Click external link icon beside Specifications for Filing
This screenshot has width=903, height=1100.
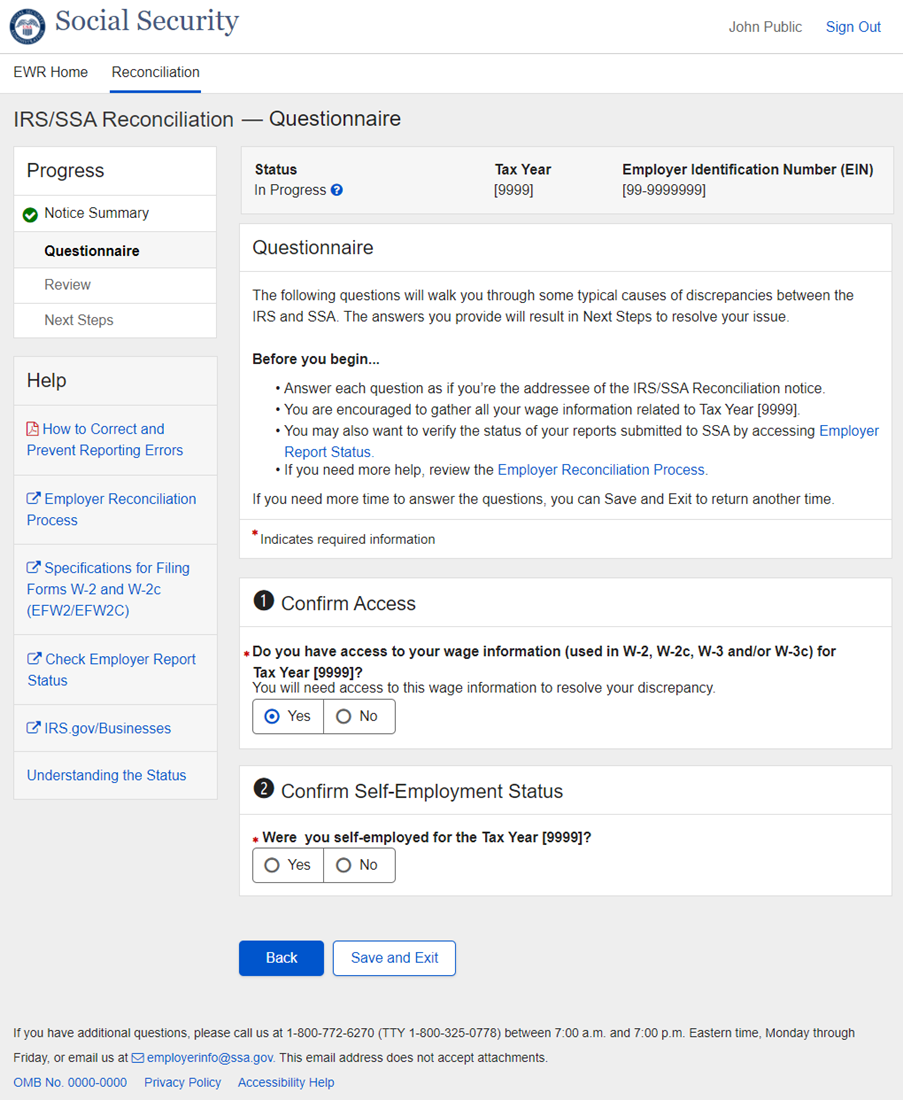click(x=34, y=568)
